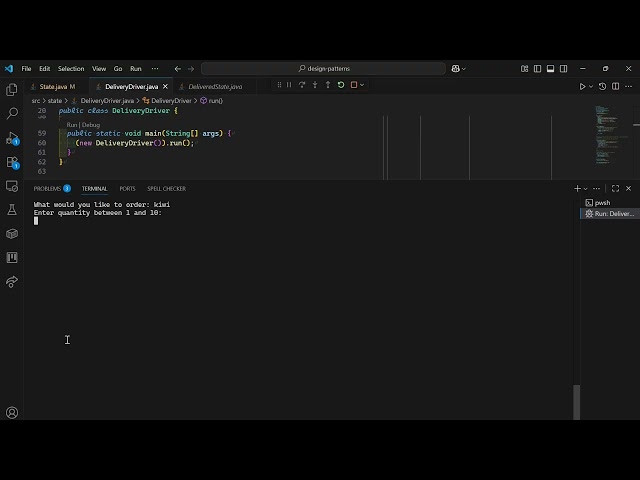The height and width of the screenshot is (480, 640).
Task: Select the pwsh terminal entry
Action: point(610,203)
